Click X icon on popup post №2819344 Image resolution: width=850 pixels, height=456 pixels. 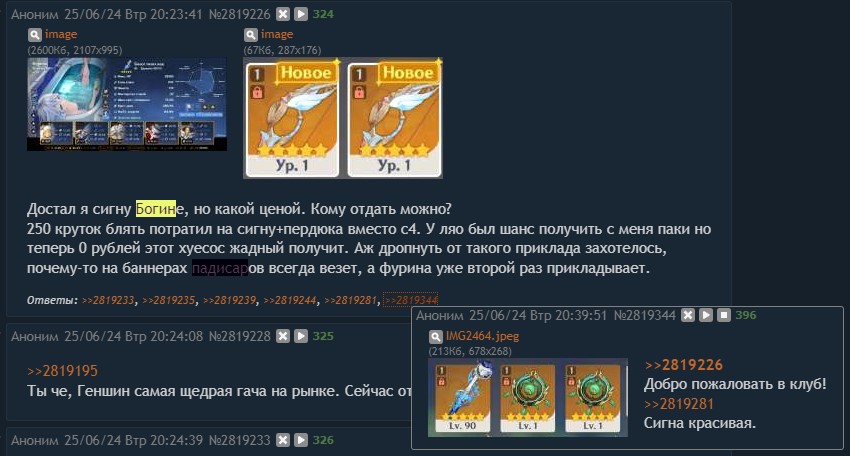(688, 315)
